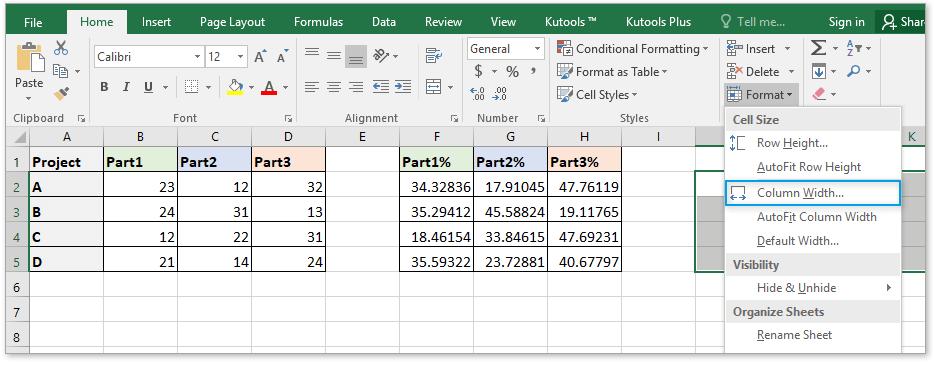Open the Cell Styles dropdown
The image size is (934, 365).
click(x=597, y=94)
